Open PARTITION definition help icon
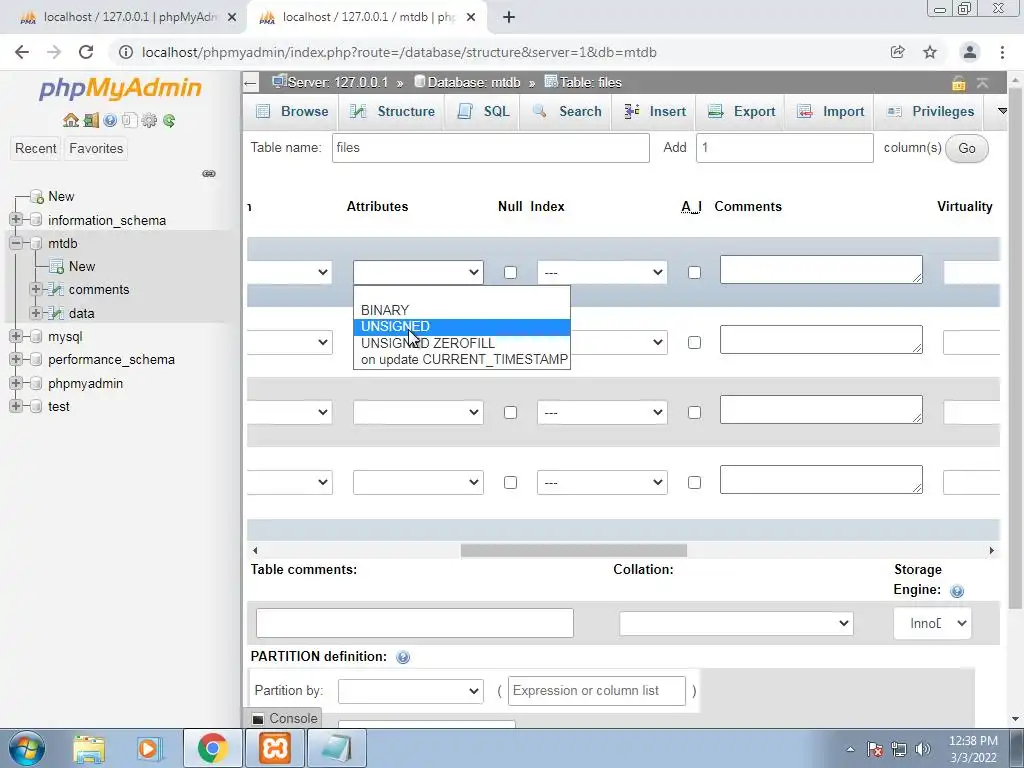1024x768 pixels. 403,657
